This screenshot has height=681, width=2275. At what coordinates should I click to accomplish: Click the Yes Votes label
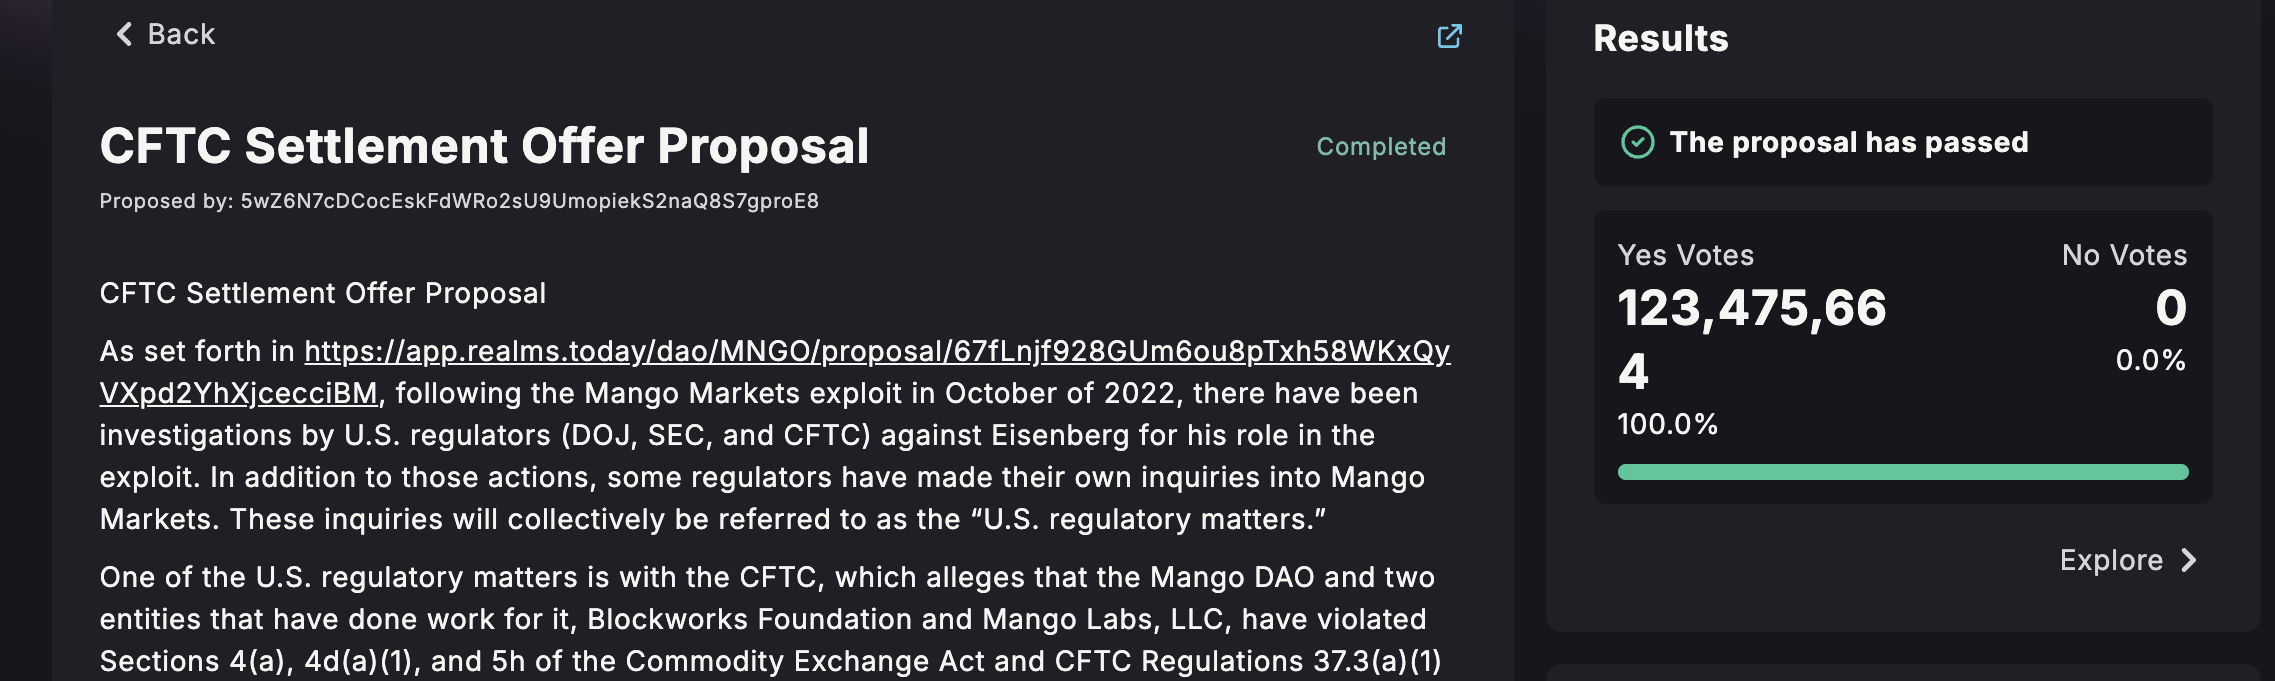coord(1685,256)
